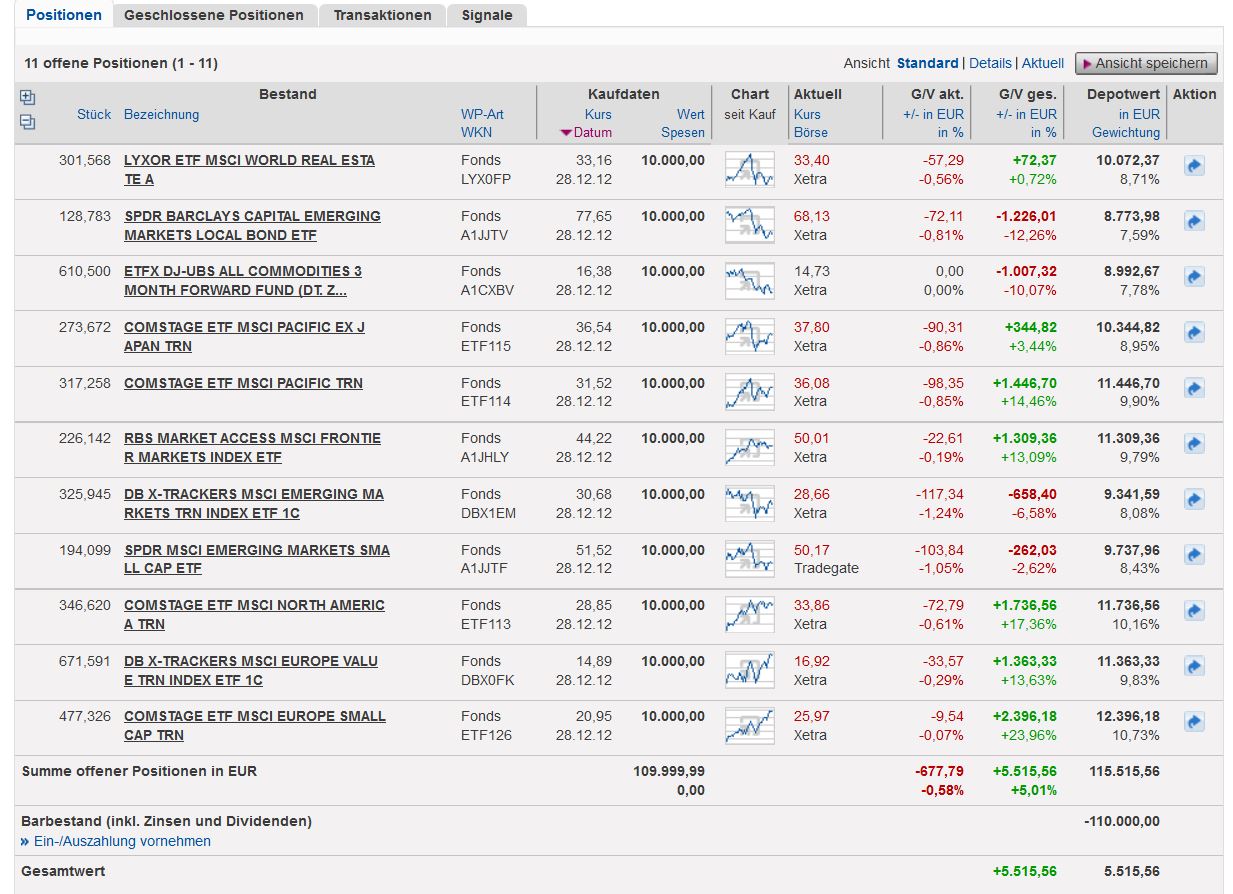Screen dimensions: 1233x894
Task: Sort by Bezeichnung column header
Action: [161, 114]
